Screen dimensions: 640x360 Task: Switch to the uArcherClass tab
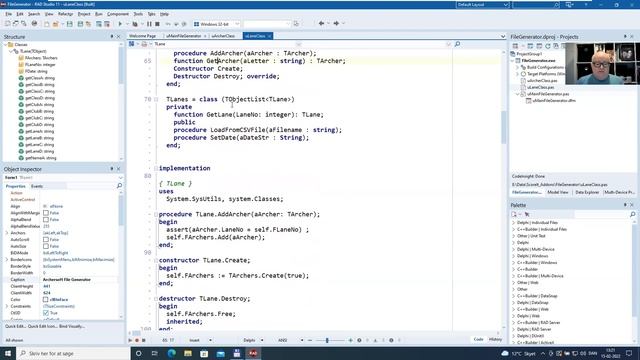tap(223, 36)
